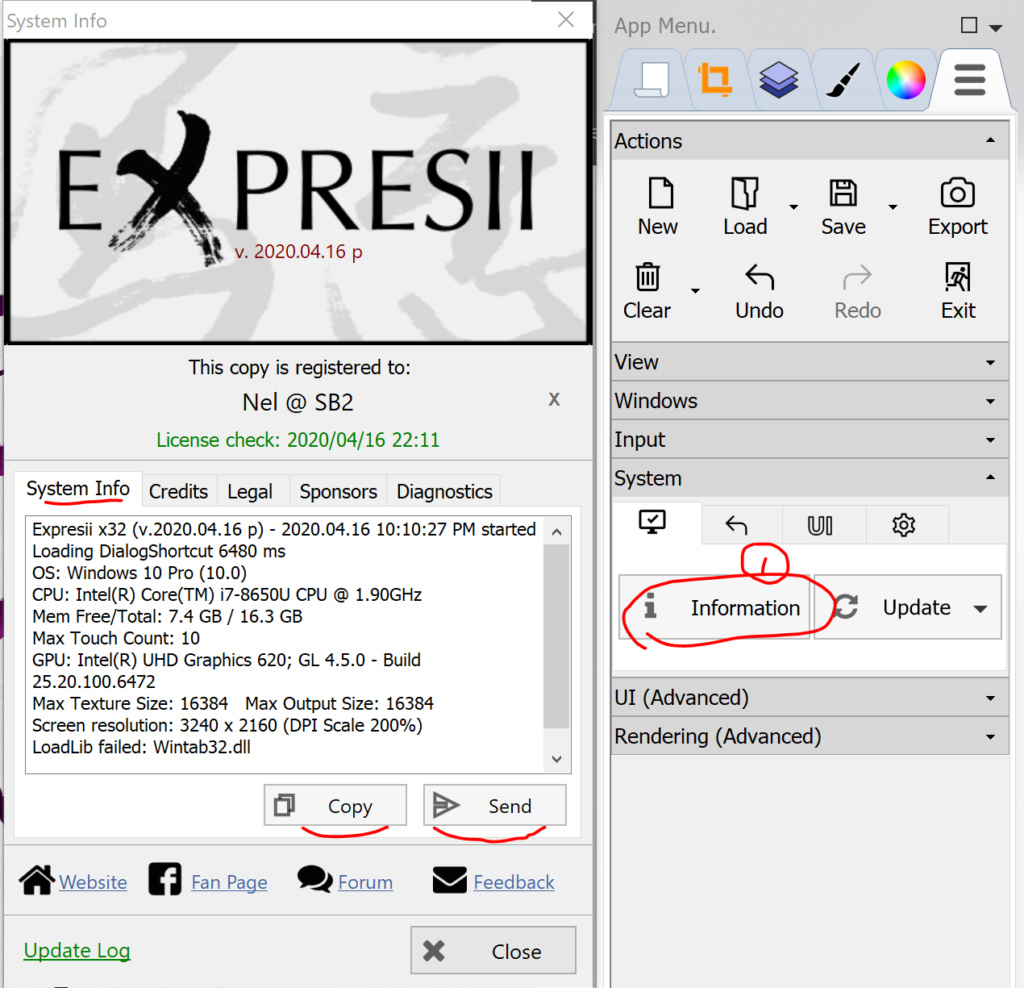This screenshot has height=988, width=1024.
Task: Open the brush tab in App Menu
Action: [x=842, y=80]
